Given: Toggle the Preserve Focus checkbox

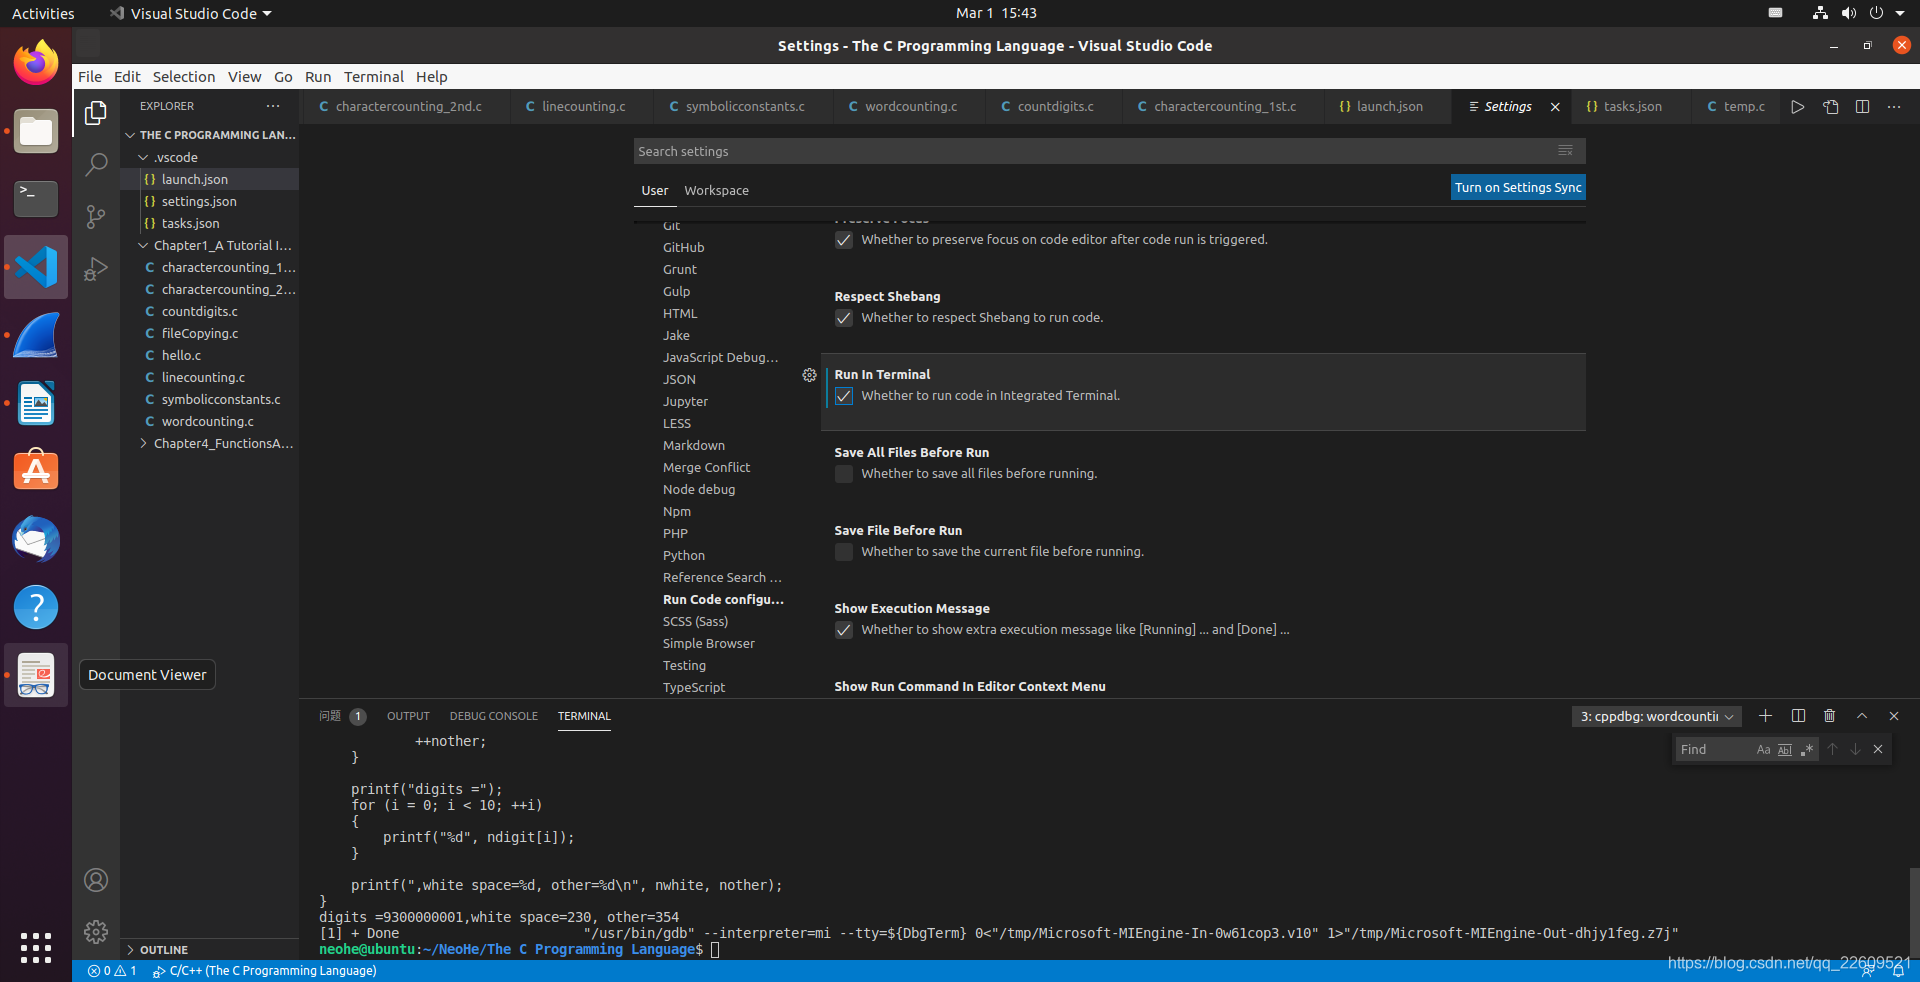Looking at the screenshot, I should tap(844, 240).
